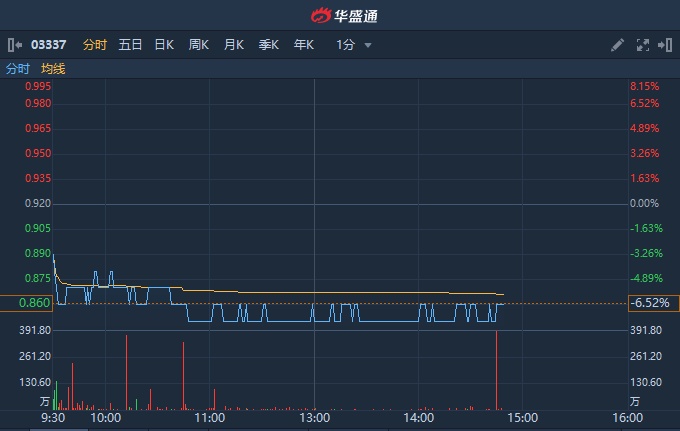Switch to the 年K chart tab

[304, 45]
